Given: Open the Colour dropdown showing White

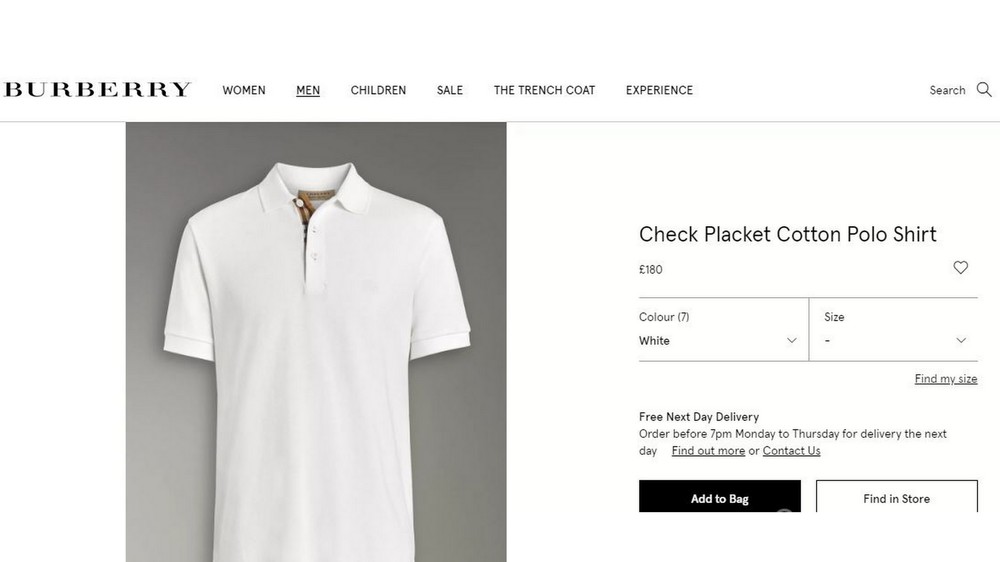Looking at the screenshot, I should click(x=718, y=340).
